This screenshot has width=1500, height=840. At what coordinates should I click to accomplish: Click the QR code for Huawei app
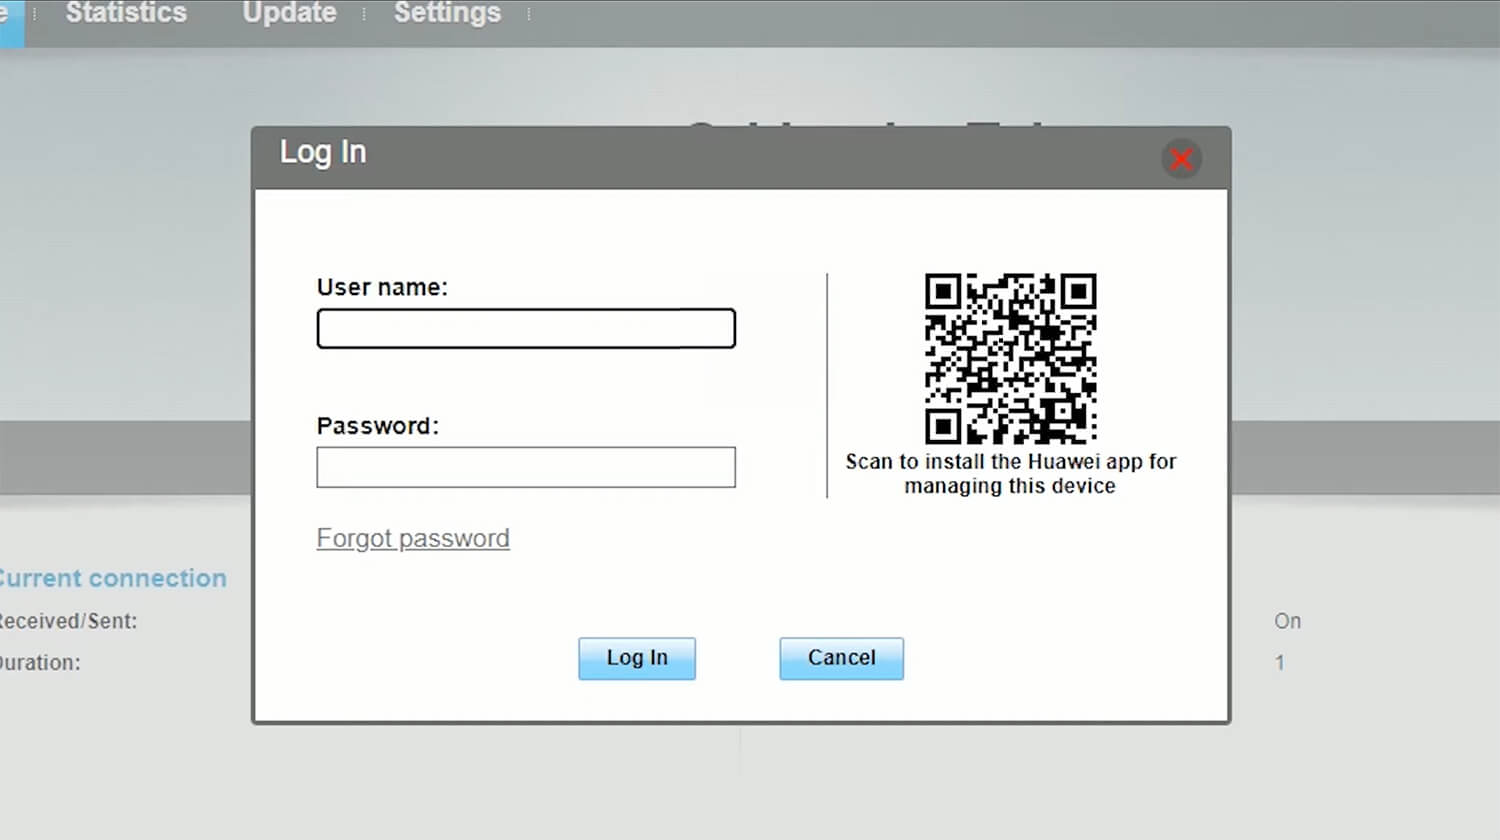coord(1010,358)
